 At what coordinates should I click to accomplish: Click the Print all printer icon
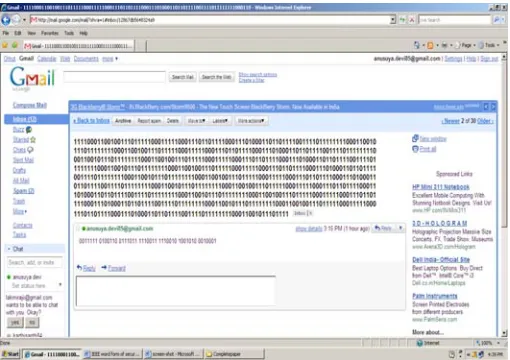pyautogui.click(x=415, y=149)
